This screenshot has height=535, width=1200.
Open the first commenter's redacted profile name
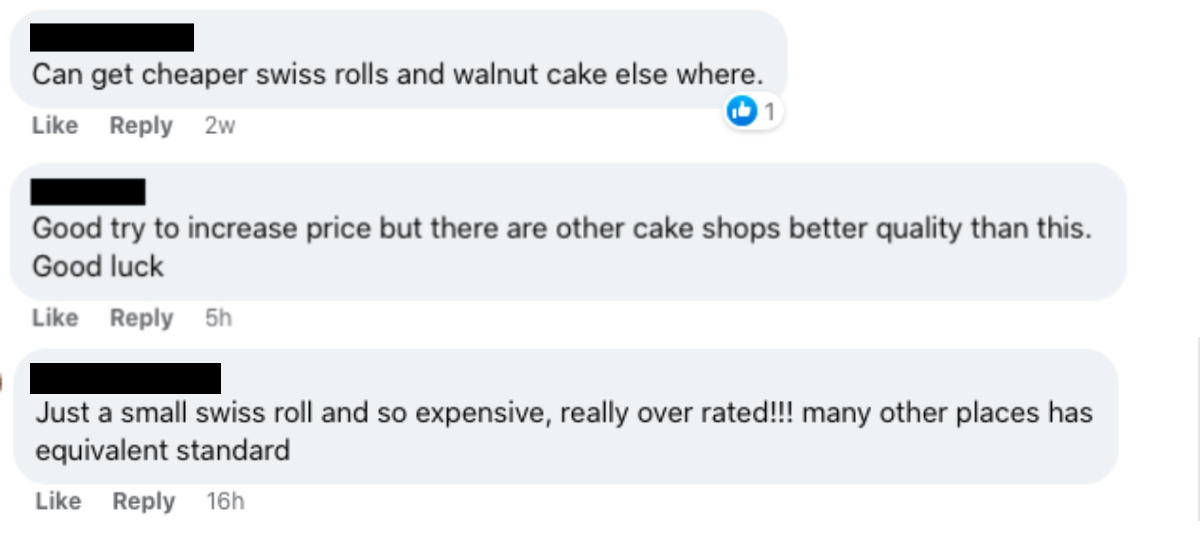point(111,37)
